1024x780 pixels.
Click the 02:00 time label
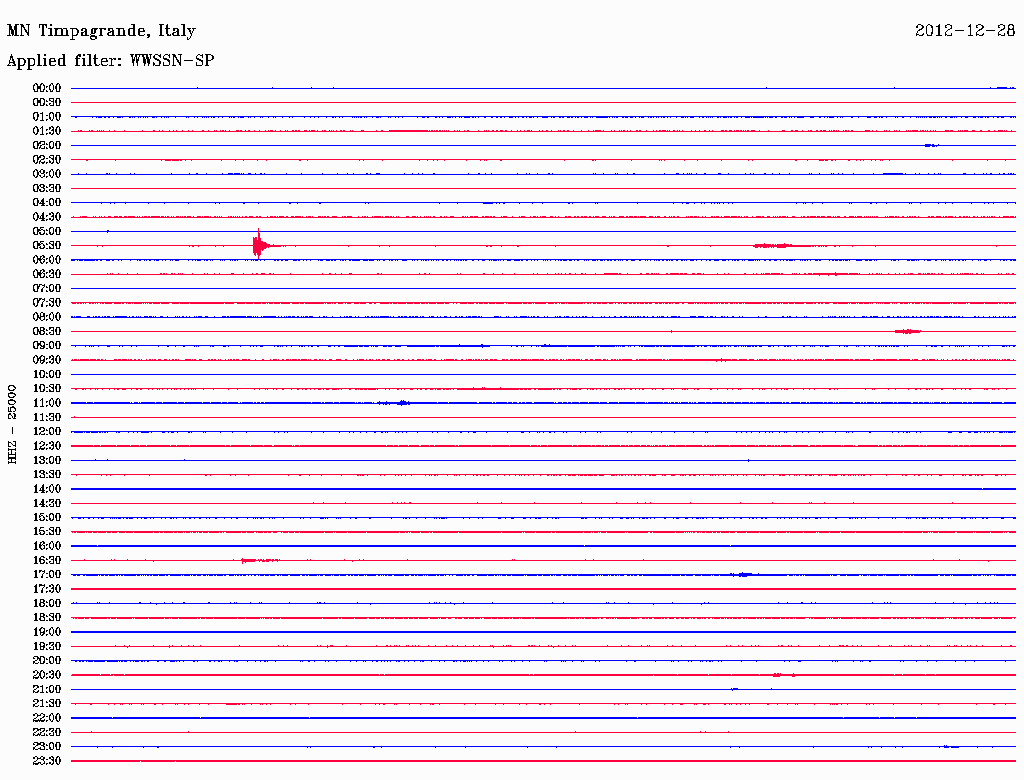(47, 145)
